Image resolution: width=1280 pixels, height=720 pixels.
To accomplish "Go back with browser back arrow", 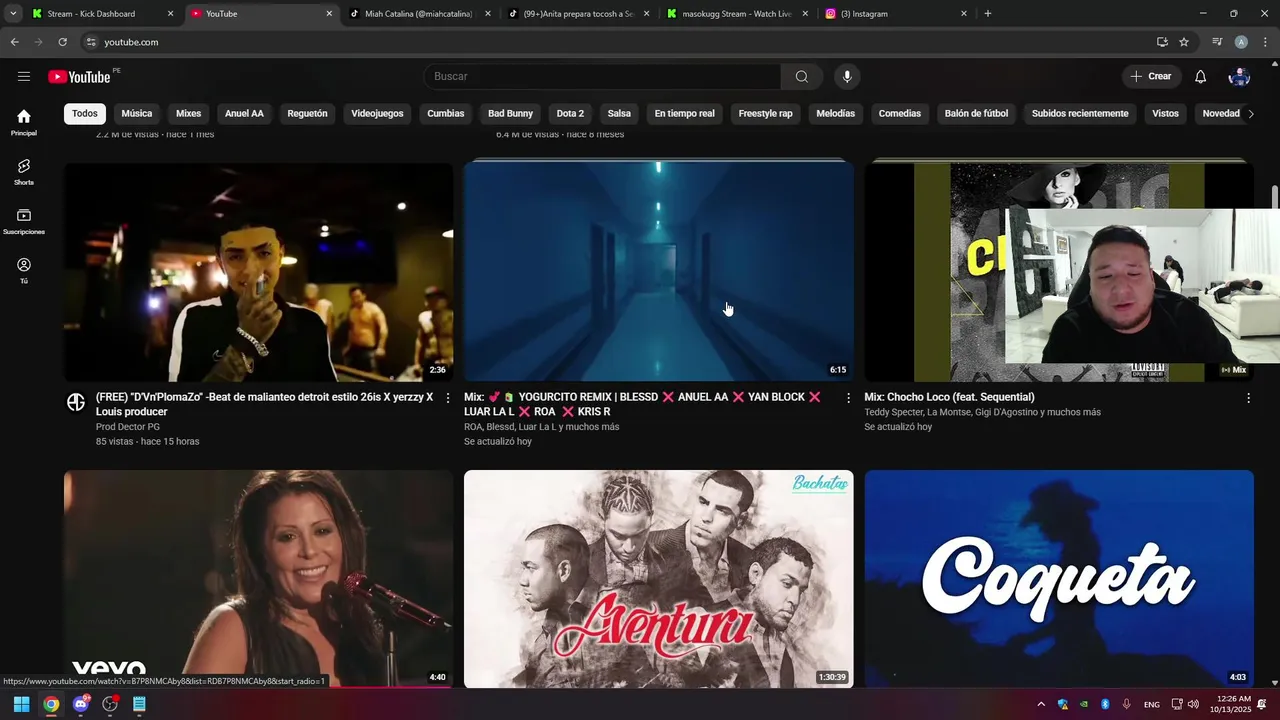I will 14,42.
